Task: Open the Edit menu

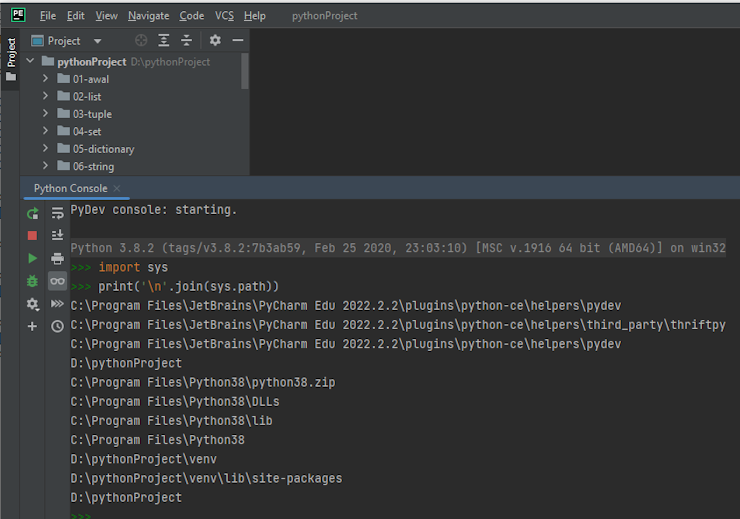Action: coord(76,16)
